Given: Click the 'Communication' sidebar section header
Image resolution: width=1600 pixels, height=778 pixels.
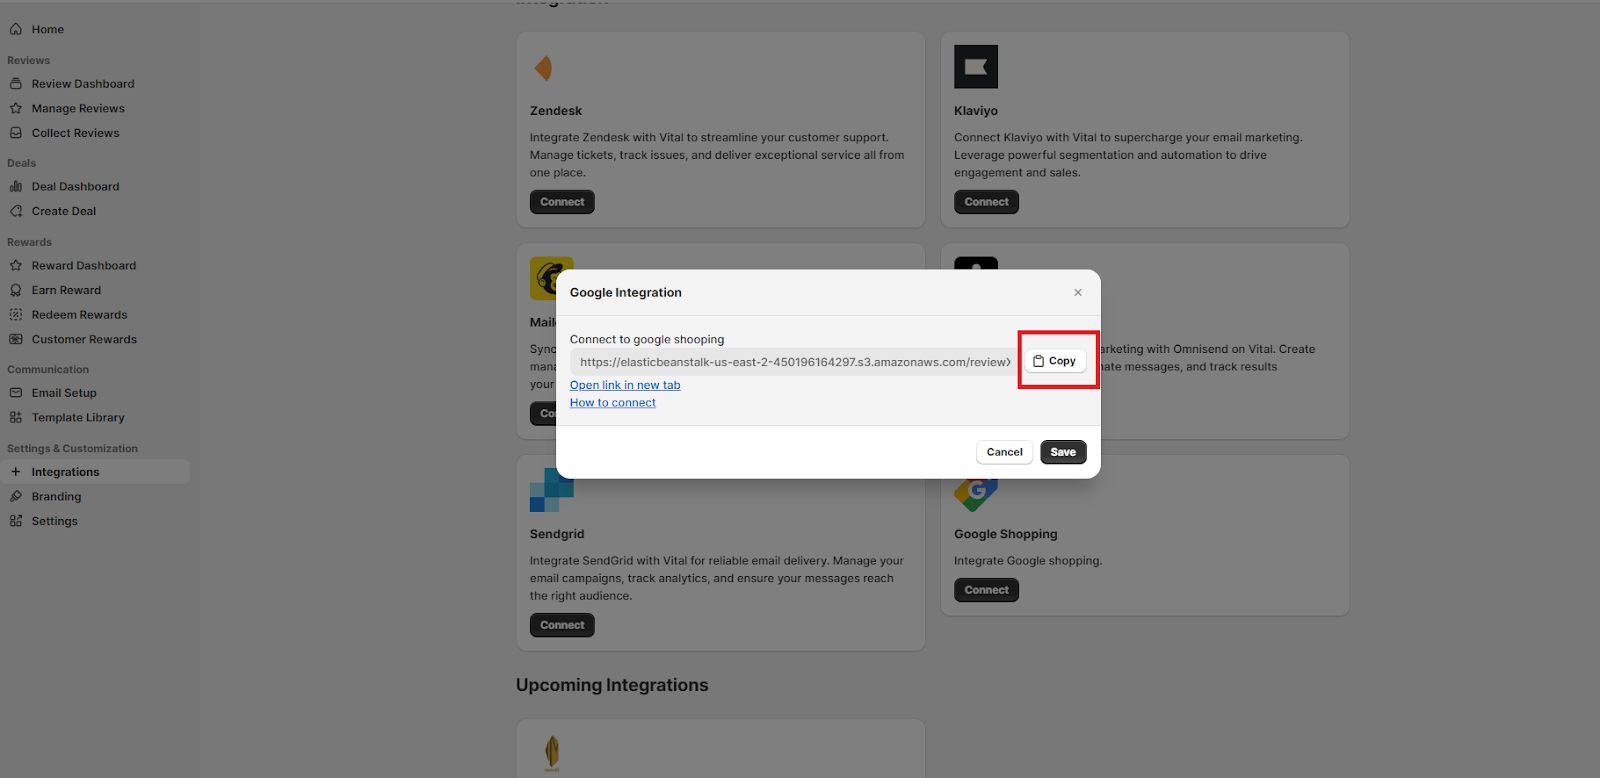Looking at the screenshot, I should 48,369.
